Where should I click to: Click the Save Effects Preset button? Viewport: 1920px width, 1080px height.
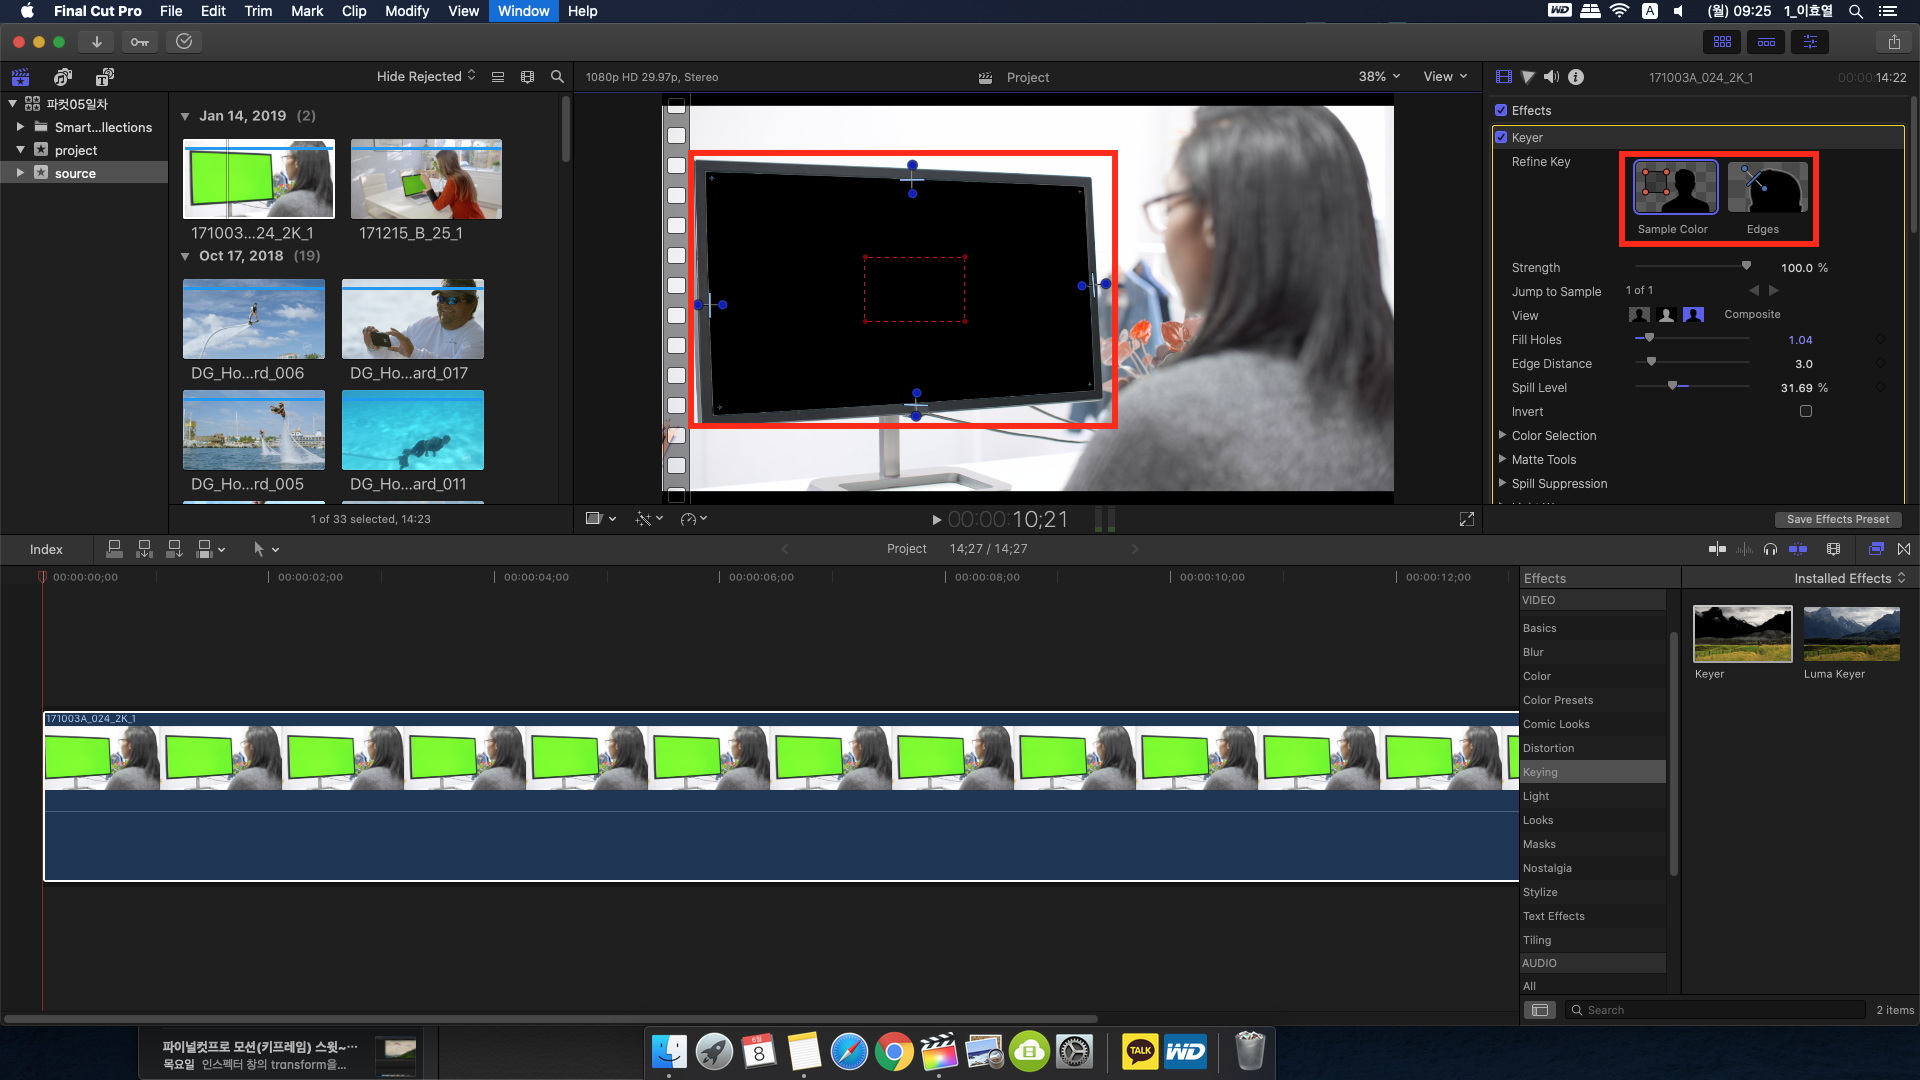[x=1837, y=519]
